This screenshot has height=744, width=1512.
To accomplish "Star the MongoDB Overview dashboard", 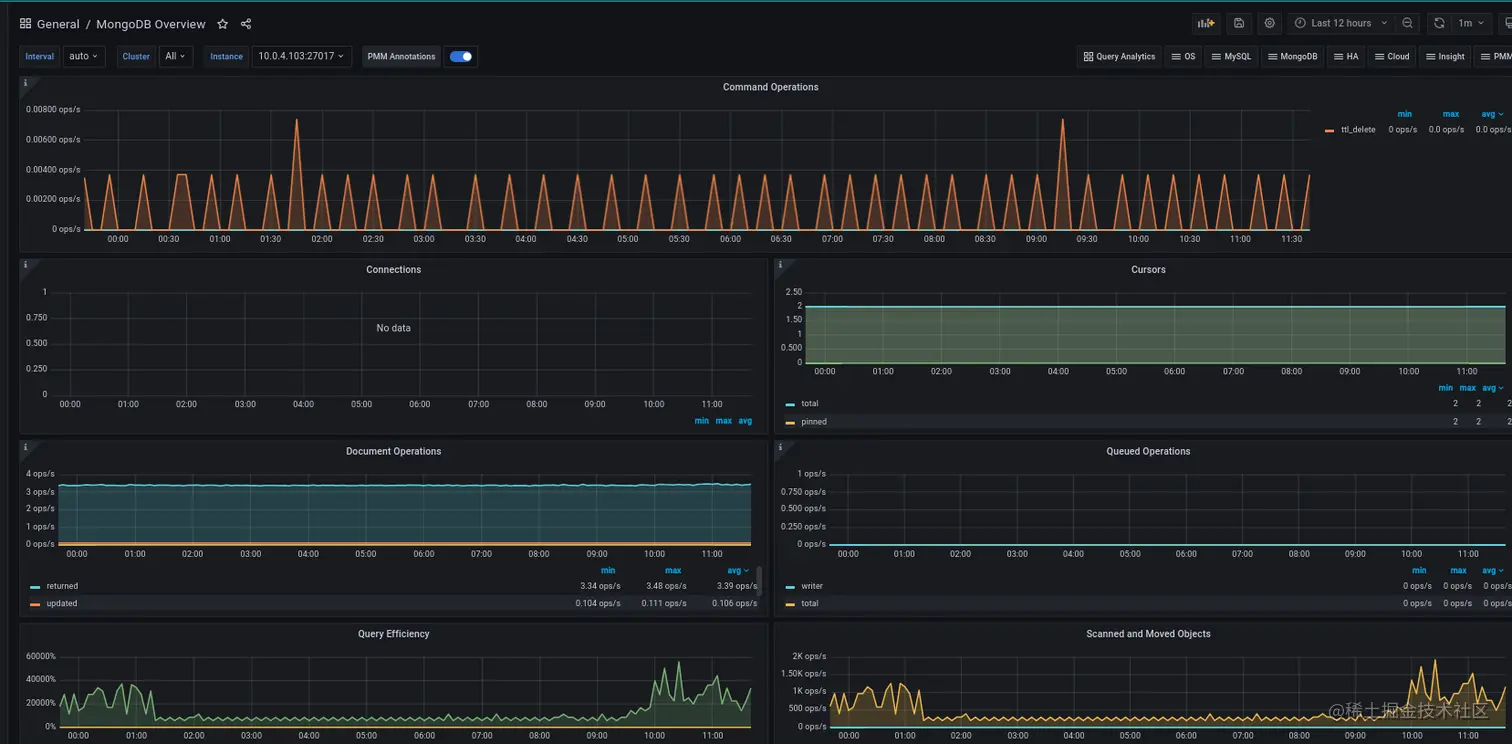I will click(x=223, y=24).
